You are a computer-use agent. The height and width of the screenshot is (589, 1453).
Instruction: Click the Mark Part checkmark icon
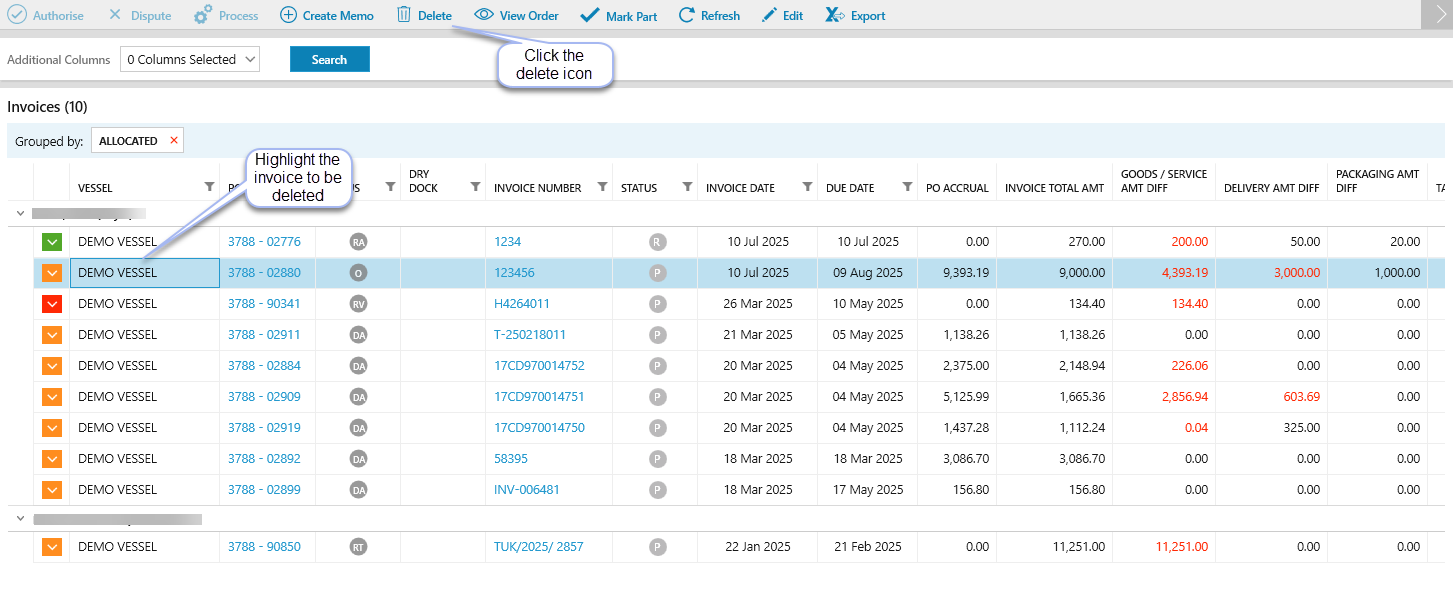pos(590,16)
